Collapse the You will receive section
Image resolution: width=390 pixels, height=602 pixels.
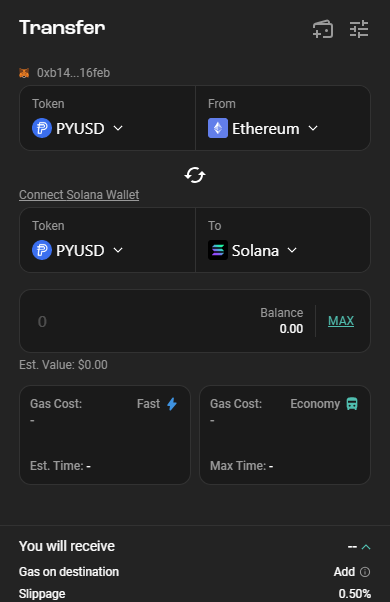tap(366, 547)
